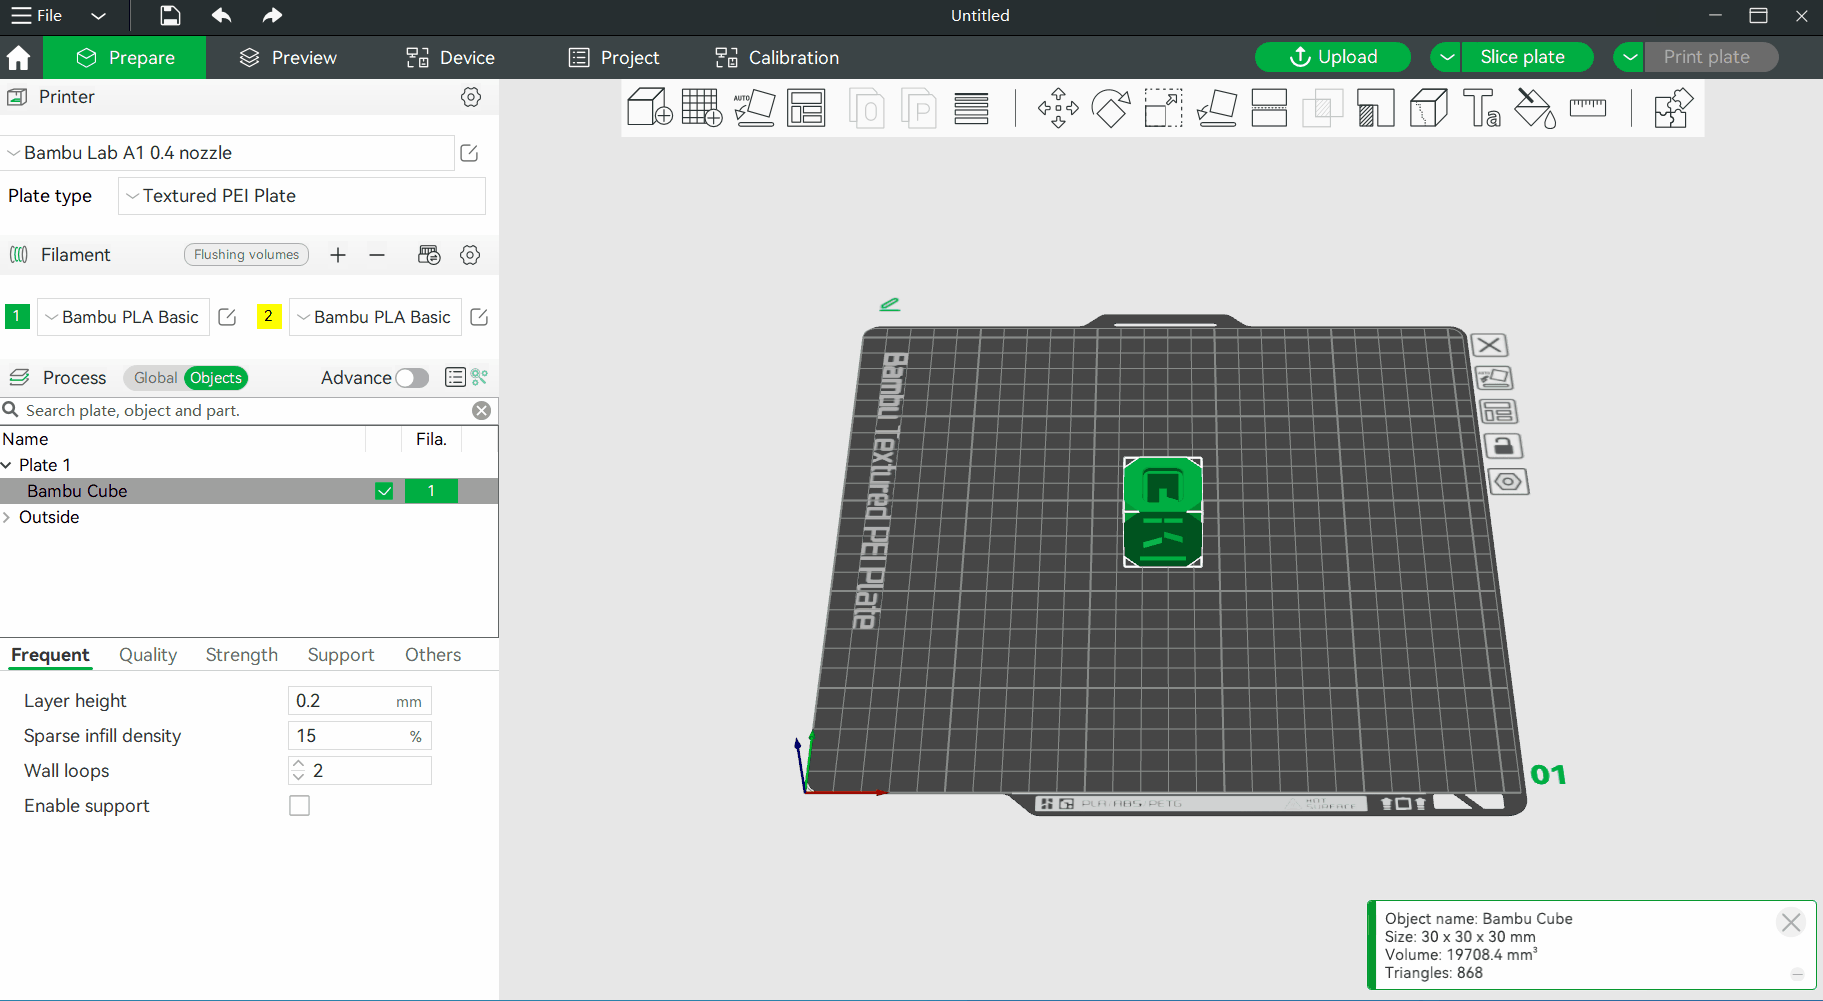This screenshot has height=1001, width=1823.
Task: Toggle Advance mode switch
Action: (412, 378)
